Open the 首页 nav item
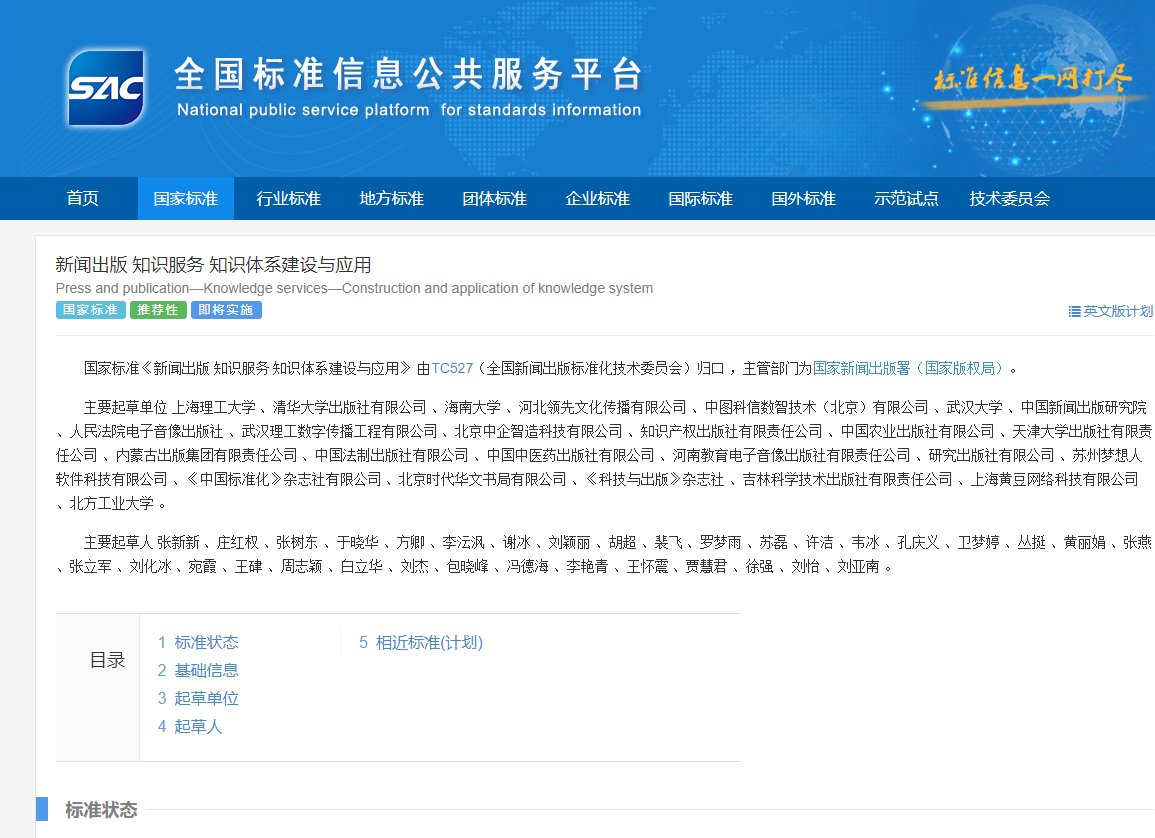 82,198
